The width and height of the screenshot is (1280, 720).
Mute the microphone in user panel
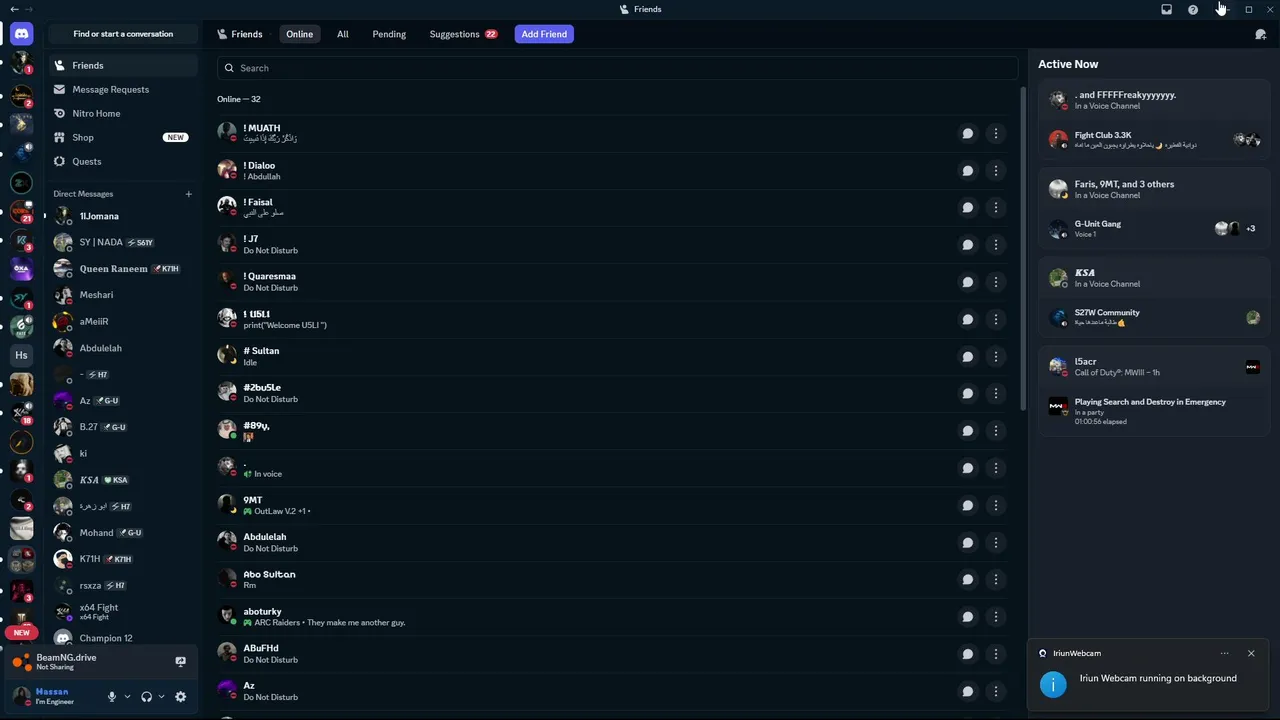(x=112, y=697)
